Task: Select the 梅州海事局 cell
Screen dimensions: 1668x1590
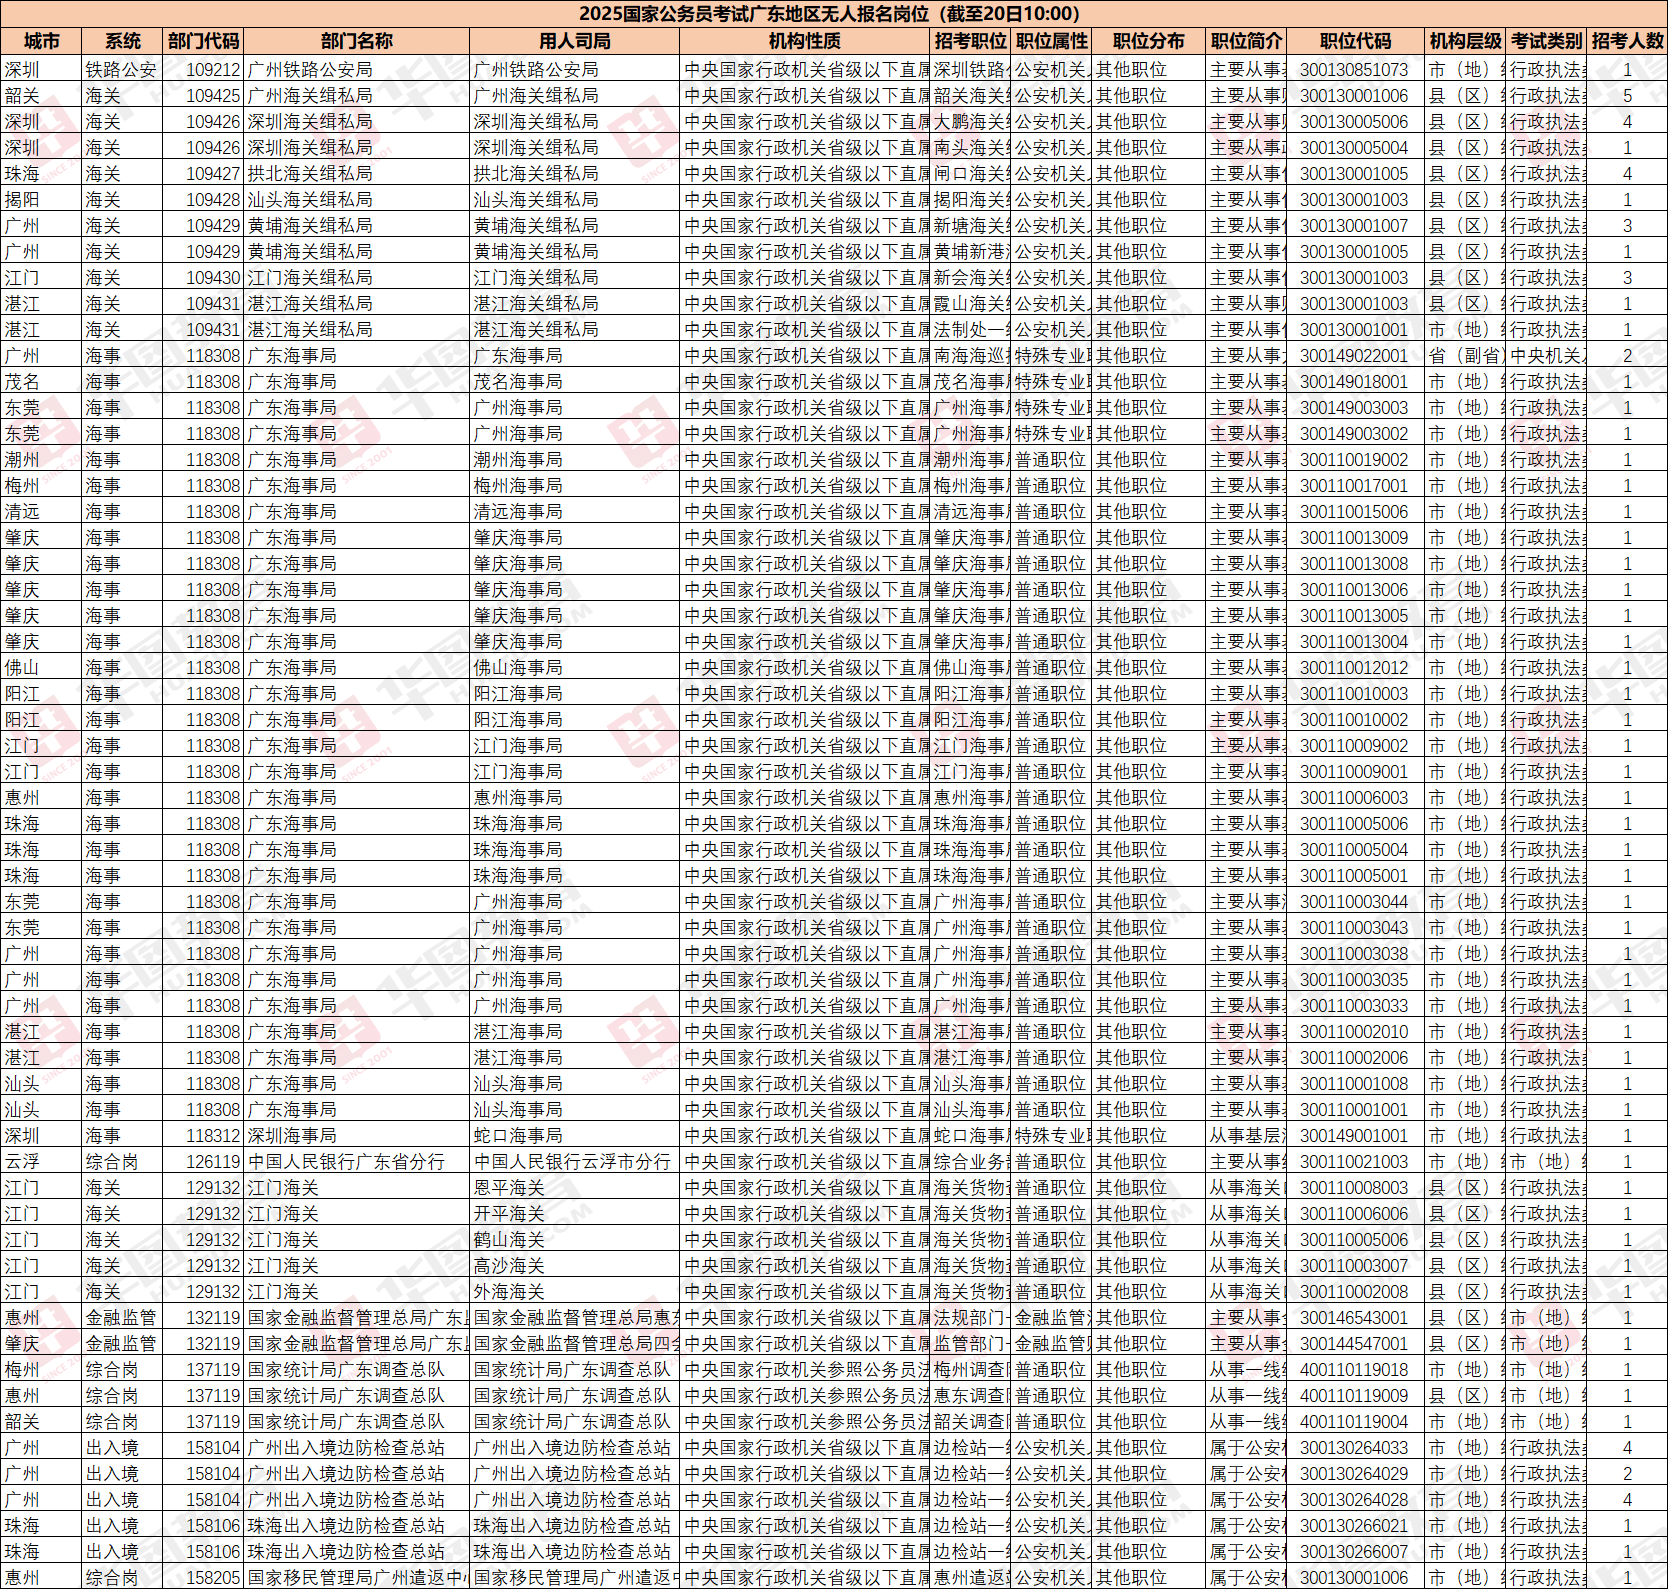Action: [x=518, y=486]
